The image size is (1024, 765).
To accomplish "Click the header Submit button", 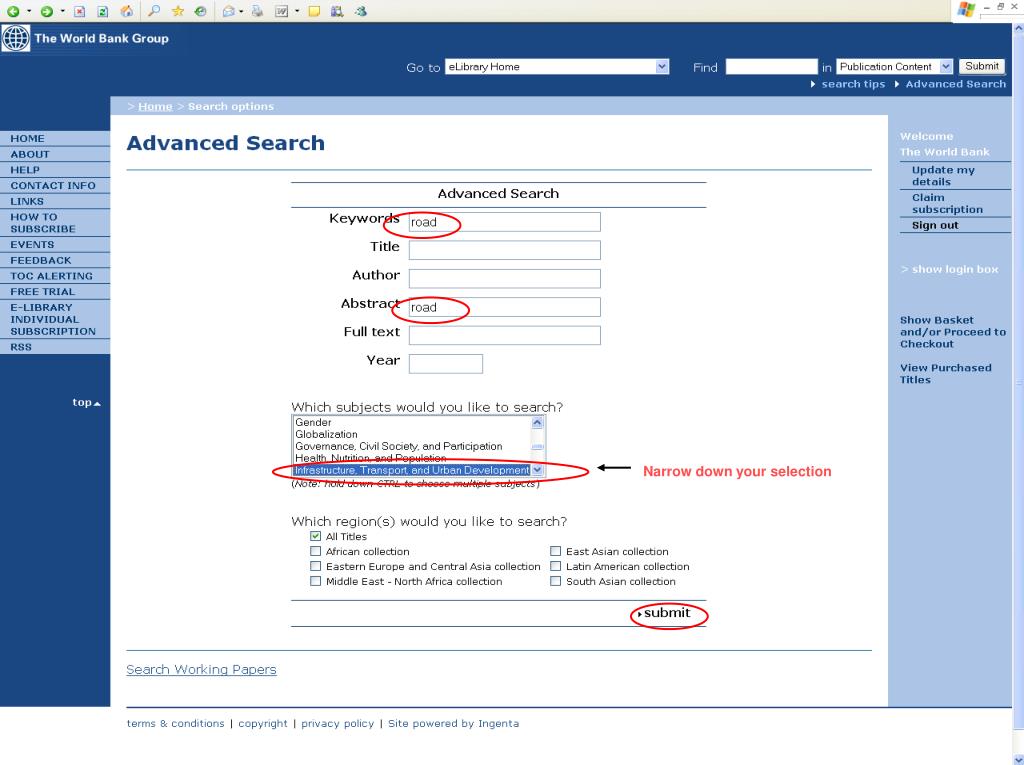I will [982, 66].
